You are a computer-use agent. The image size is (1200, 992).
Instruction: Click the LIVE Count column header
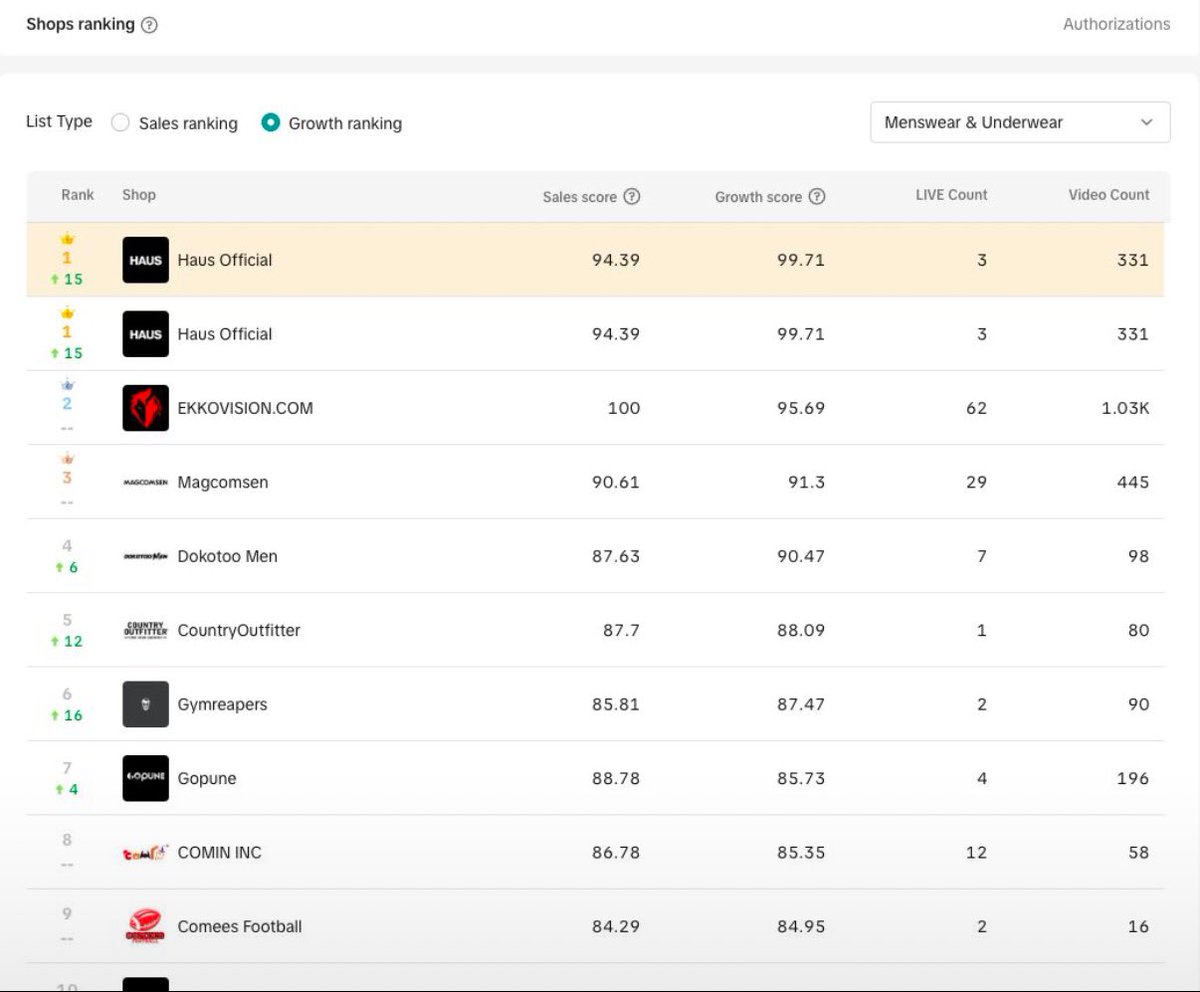point(951,195)
